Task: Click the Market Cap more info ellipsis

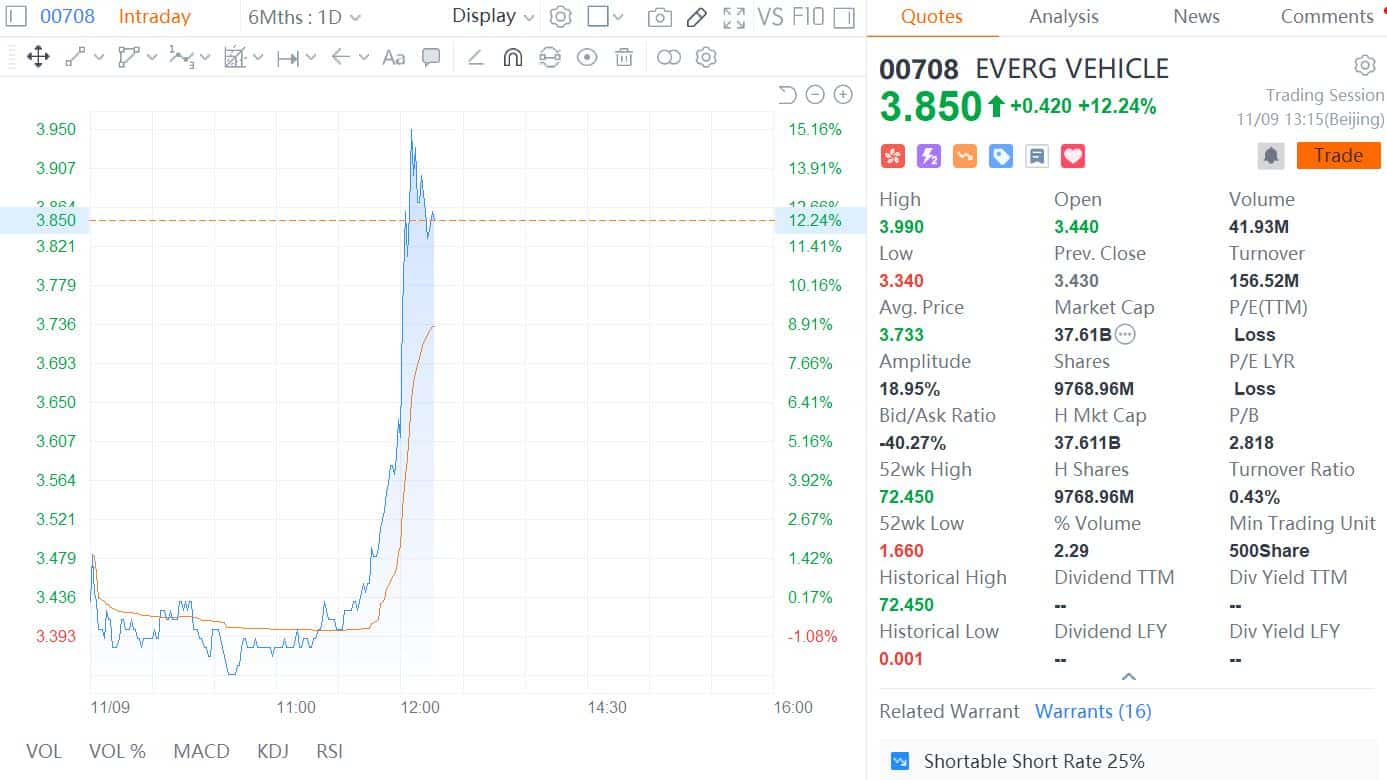Action: click(x=1125, y=334)
